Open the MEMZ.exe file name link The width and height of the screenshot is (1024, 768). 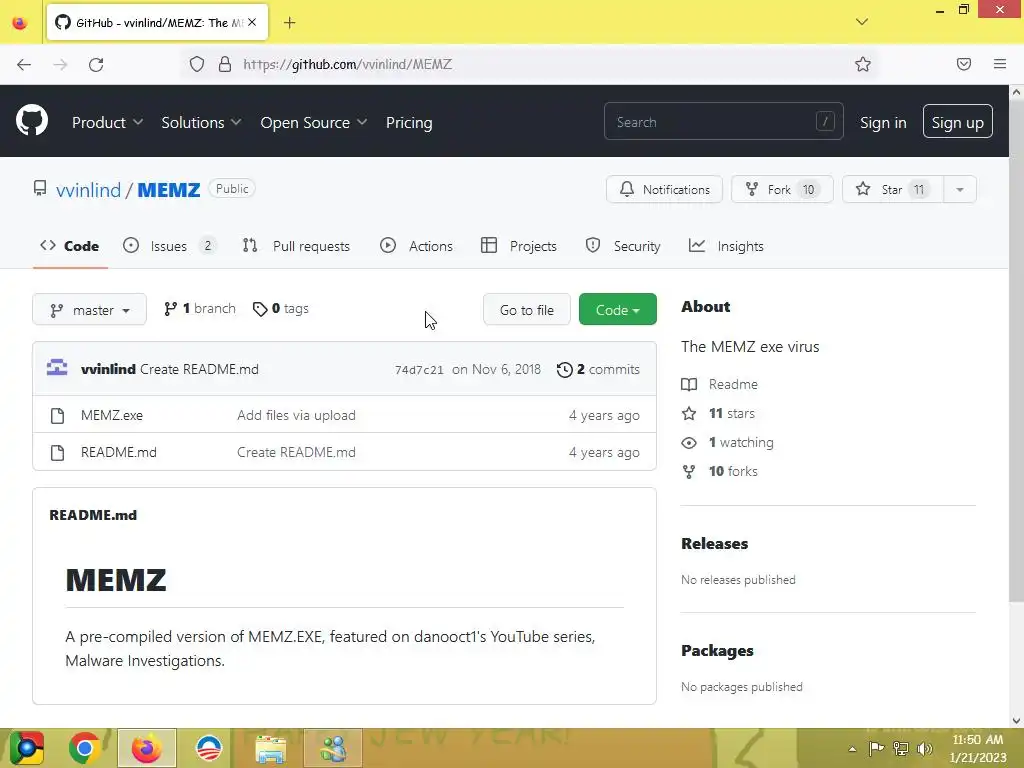point(112,415)
